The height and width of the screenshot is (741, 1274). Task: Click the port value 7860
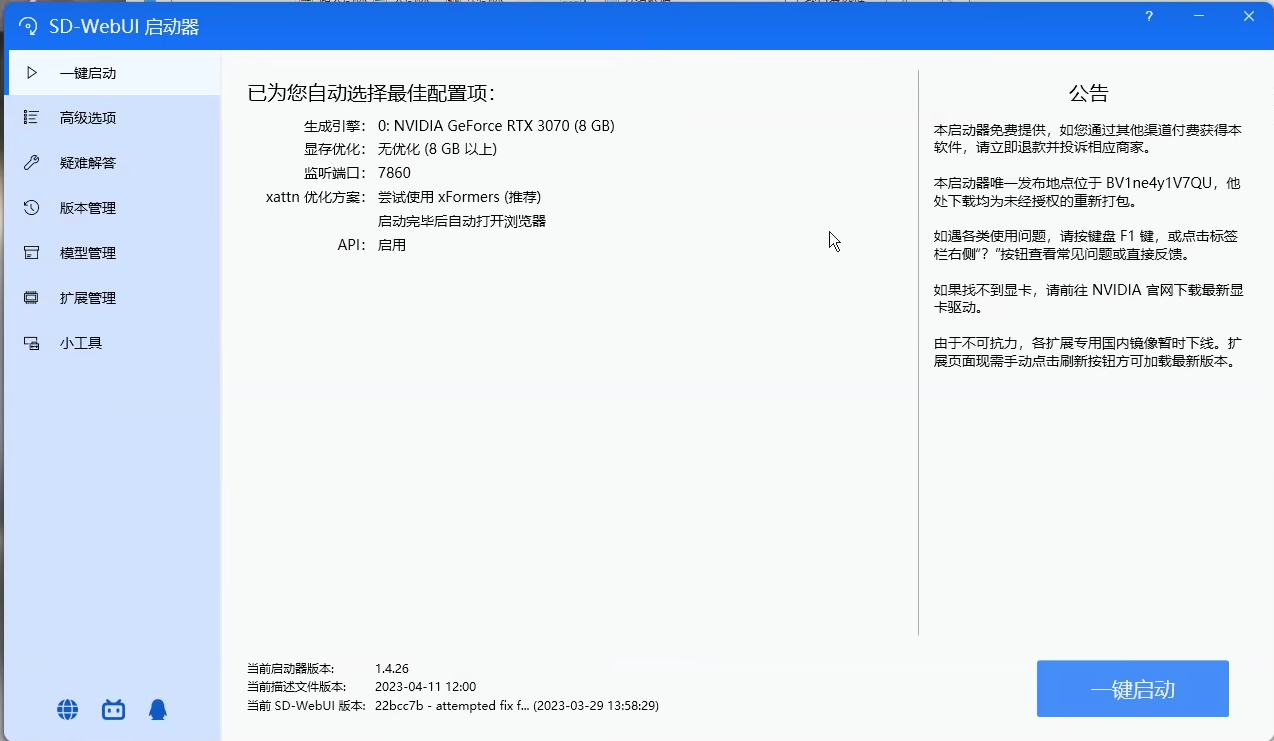pyautogui.click(x=394, y=173)
